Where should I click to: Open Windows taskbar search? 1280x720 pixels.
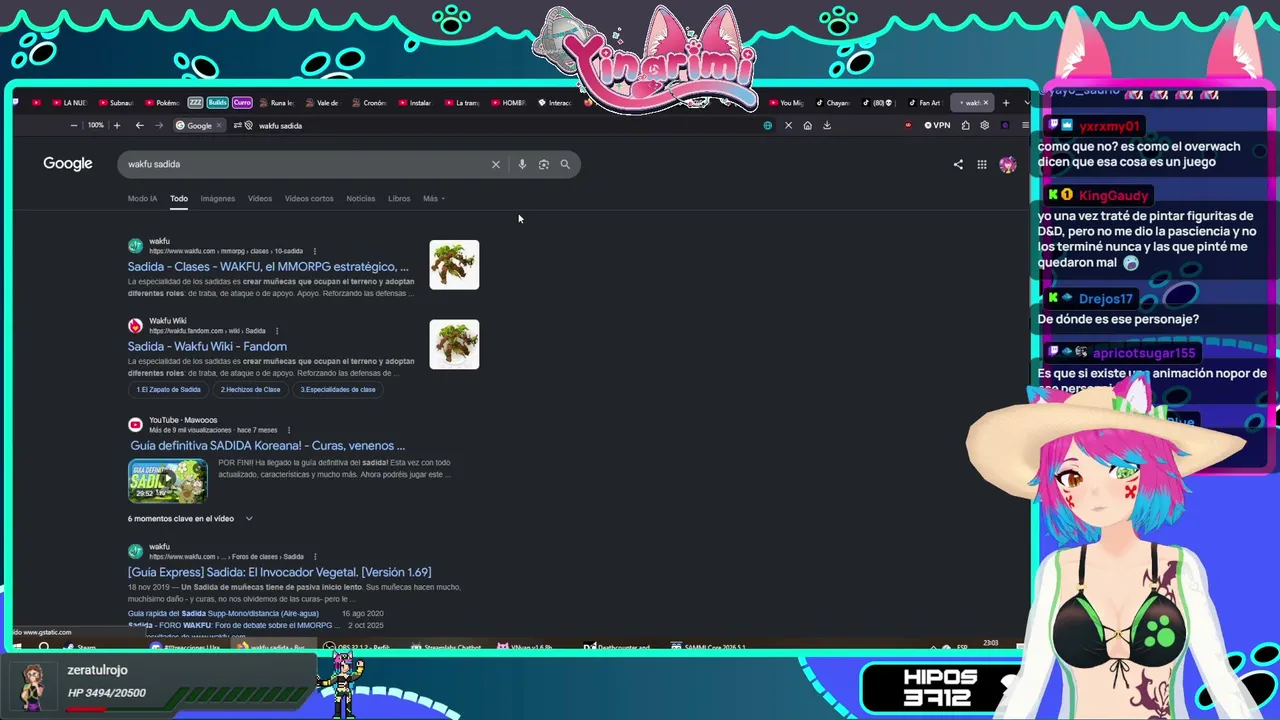pos(44,647)
